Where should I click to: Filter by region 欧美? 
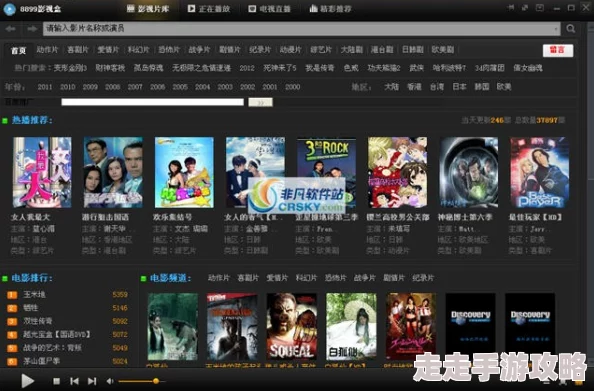(x=504, y=87)
